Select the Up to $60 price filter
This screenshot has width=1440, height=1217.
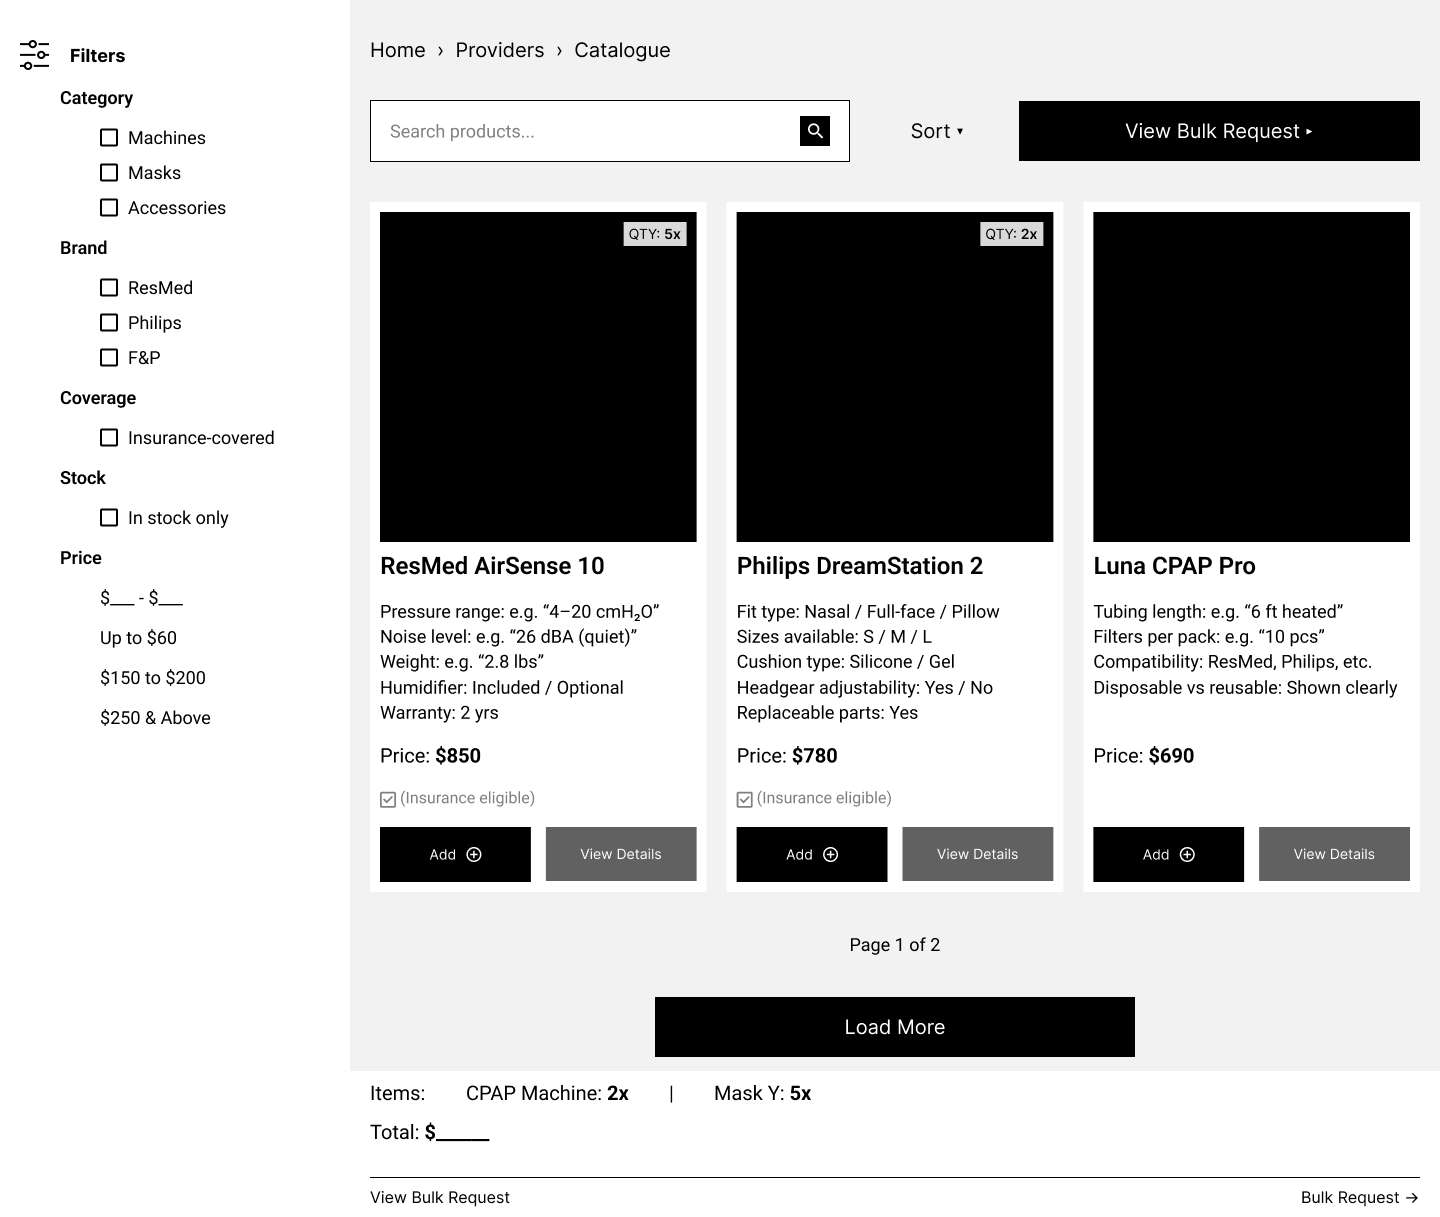tap(138, 638)
